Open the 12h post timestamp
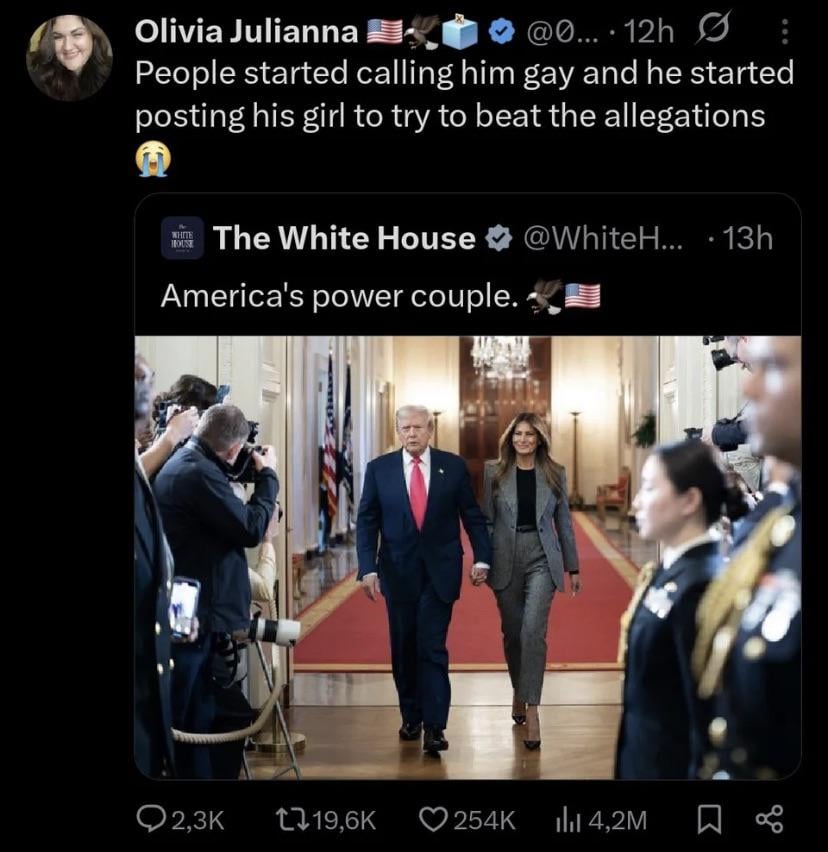The height and width of the screenshot is (852, 828). point(649,34)
